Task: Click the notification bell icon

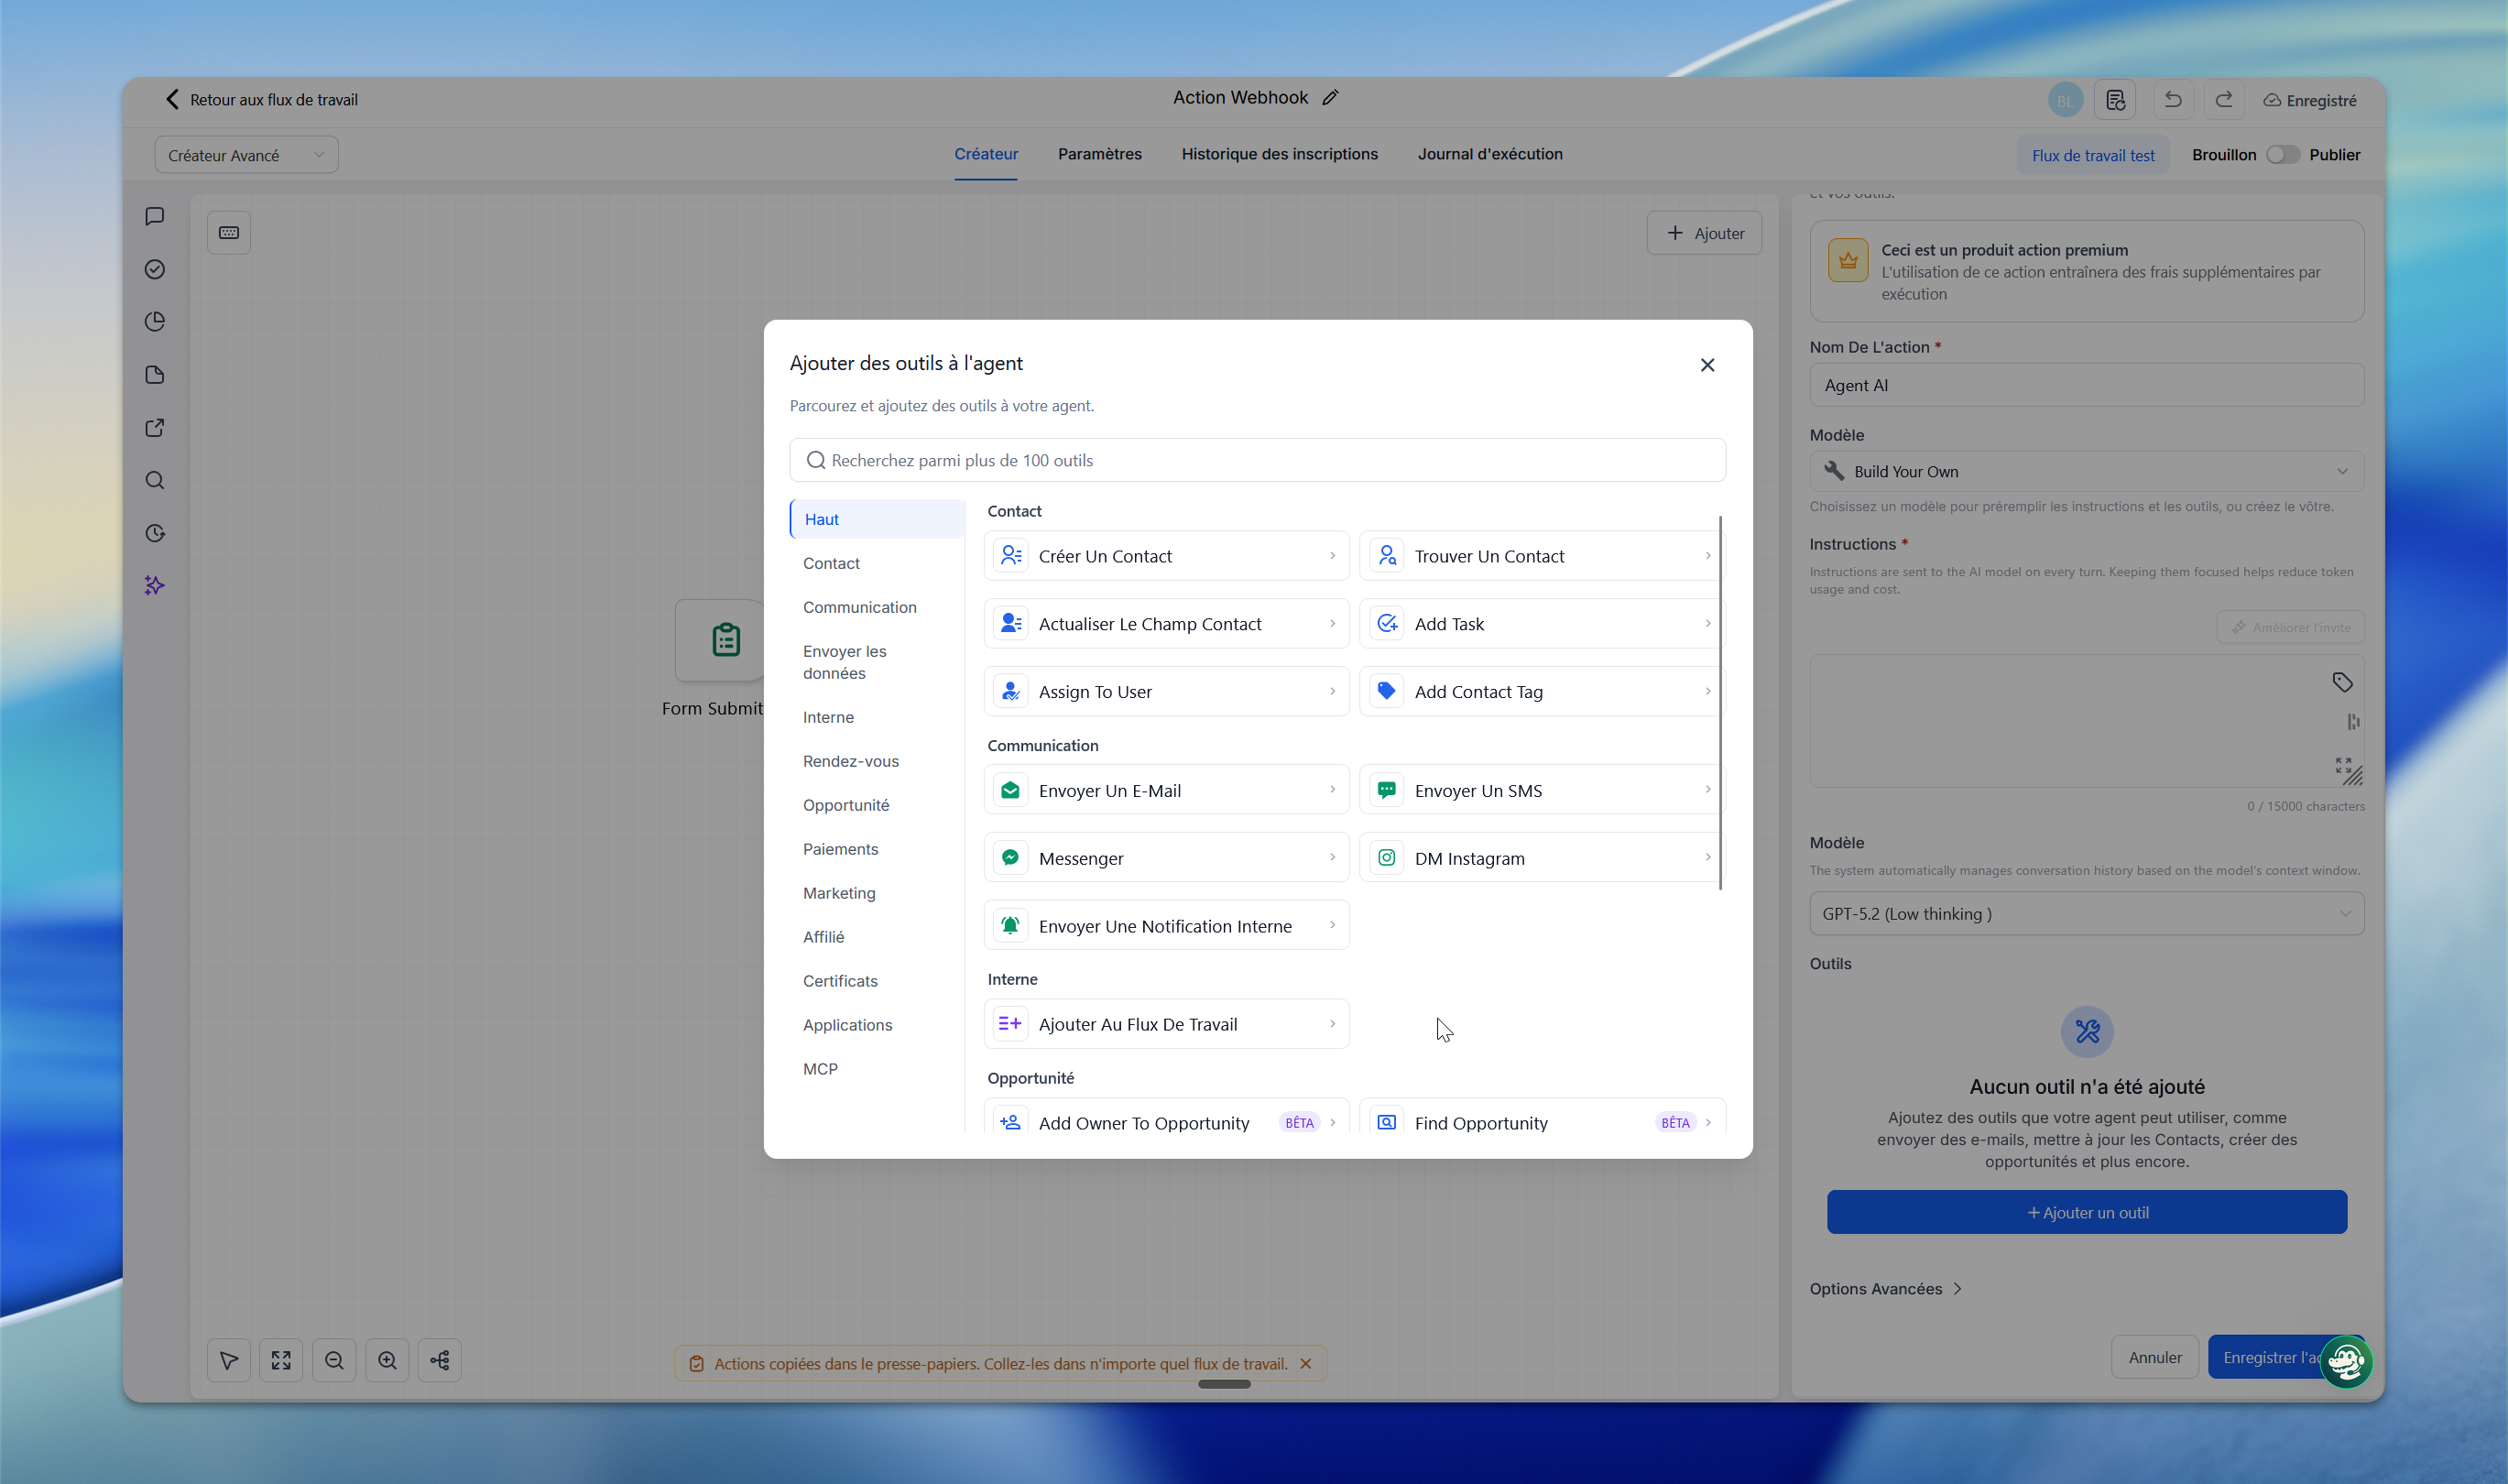Action: point(1011,926)
